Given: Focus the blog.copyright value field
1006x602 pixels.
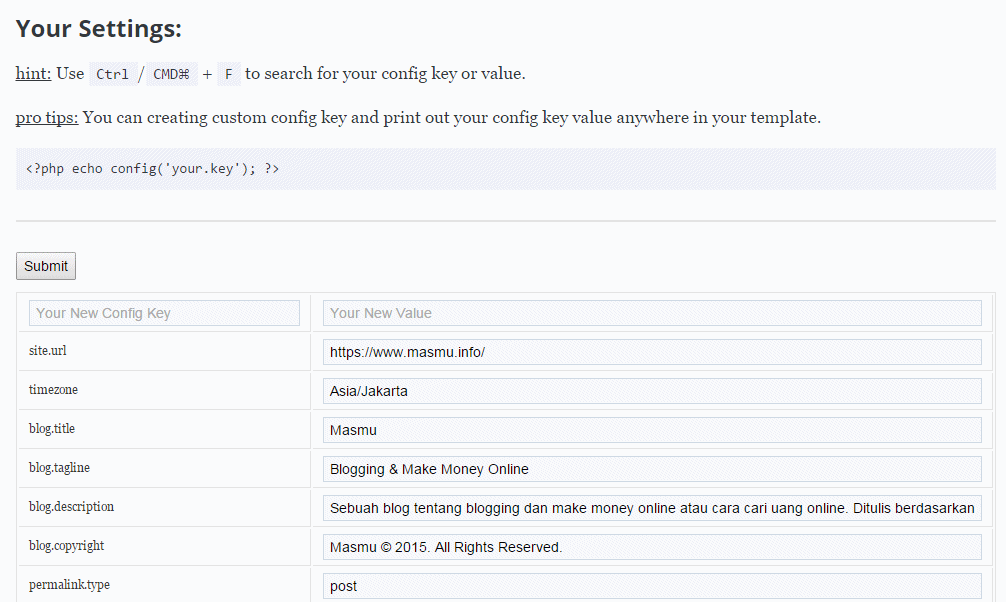Looking at the screenshot, I should pos(652,547).
